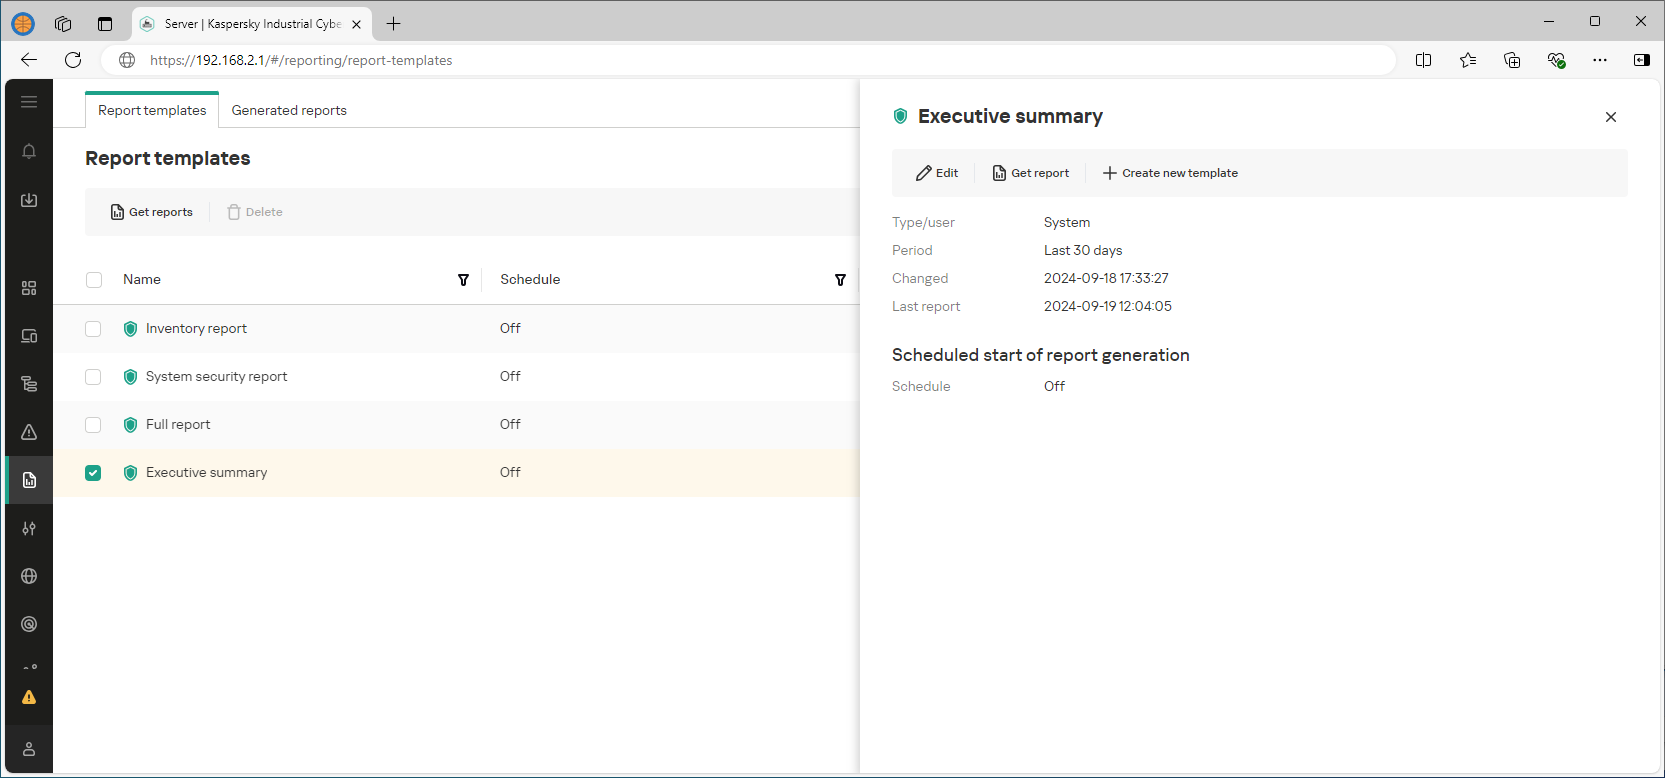Uncheck the Executive summary checkbox

point(93,473)
